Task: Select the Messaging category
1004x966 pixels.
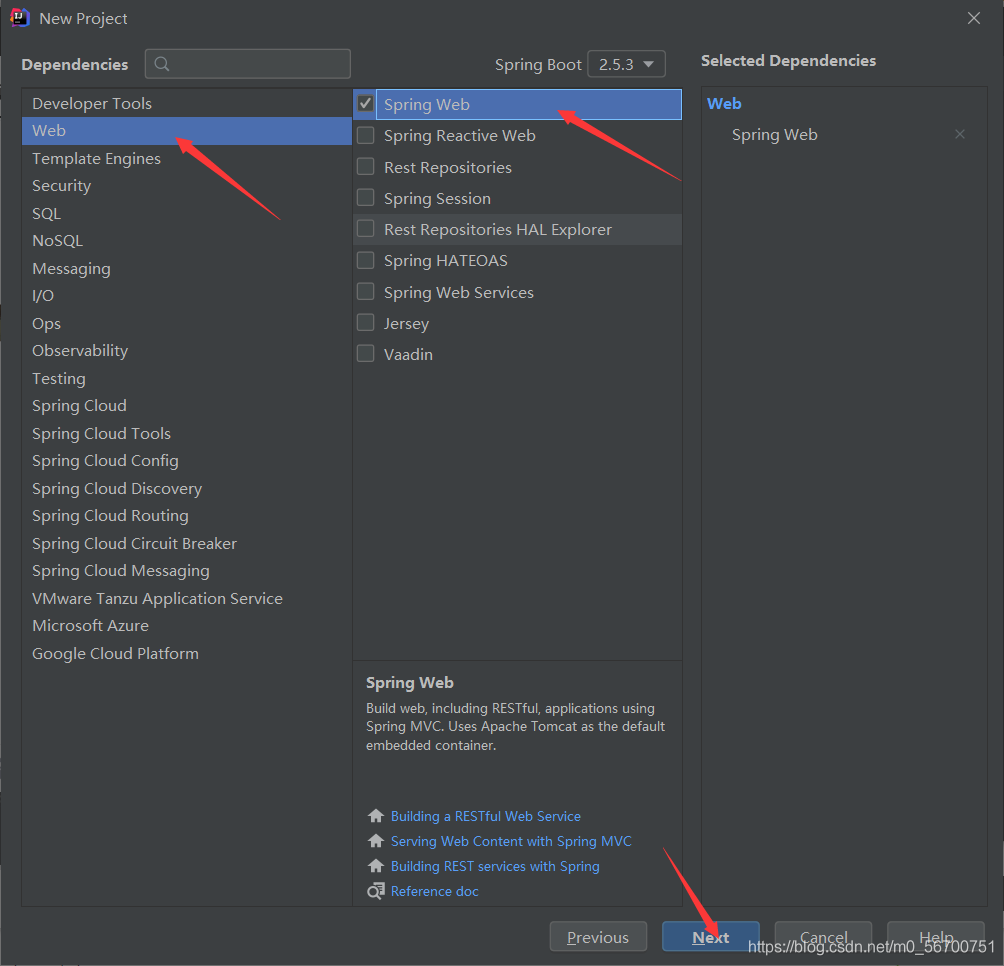Action: (186, 268)
